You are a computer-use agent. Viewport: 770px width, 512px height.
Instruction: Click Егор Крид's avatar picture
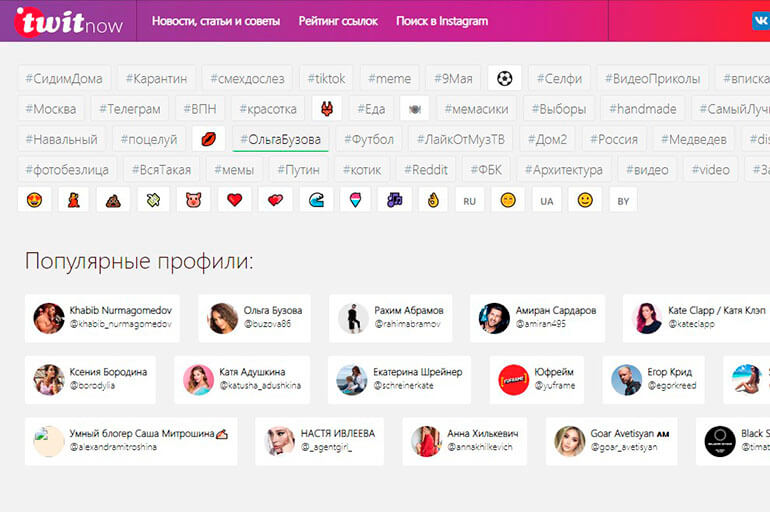(x=626, y=380)
